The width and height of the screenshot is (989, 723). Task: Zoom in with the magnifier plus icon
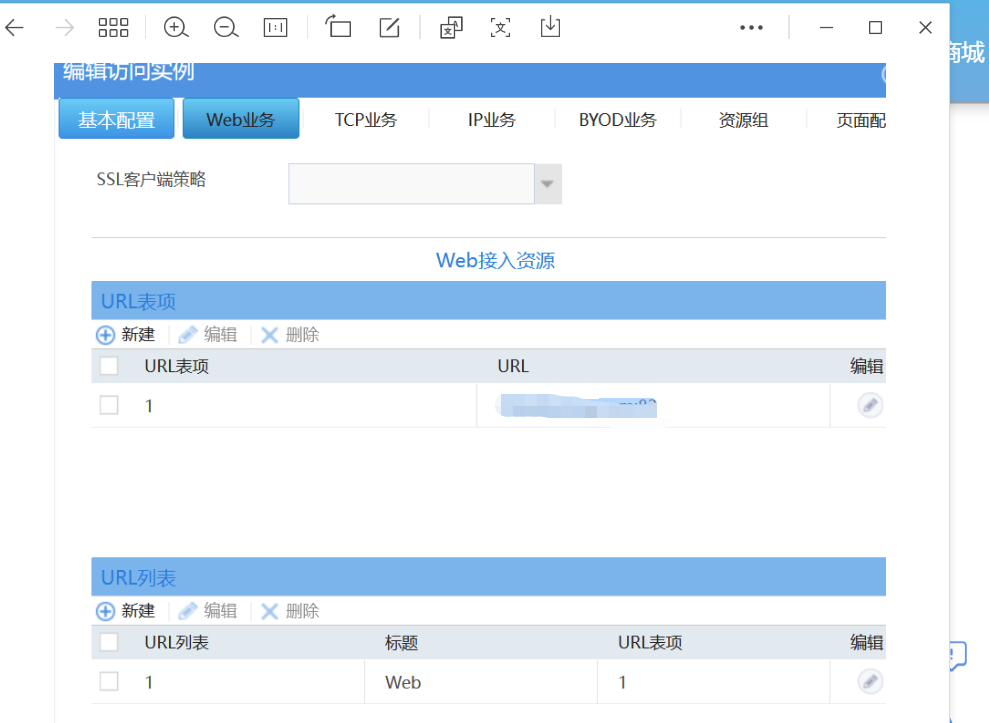tap(176, 28)
